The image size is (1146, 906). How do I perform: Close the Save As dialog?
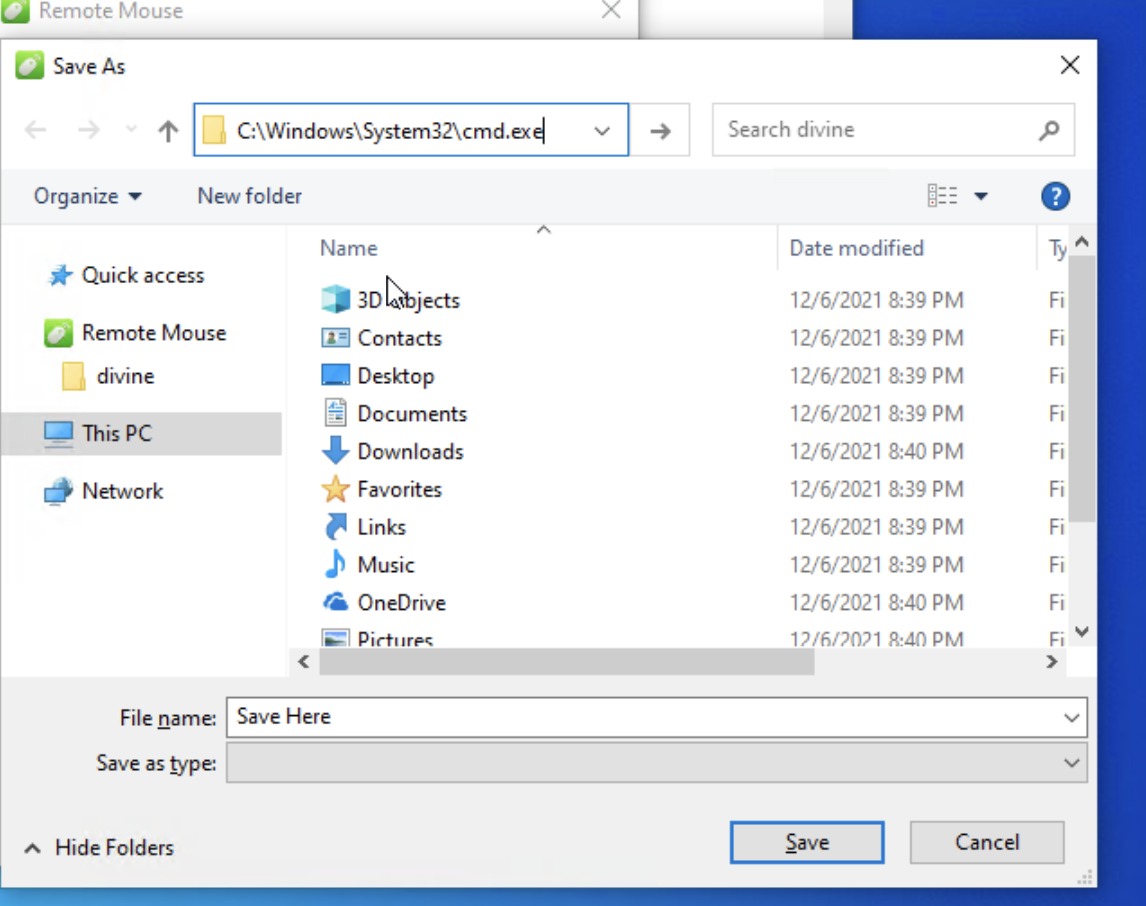pos(1069,65)
